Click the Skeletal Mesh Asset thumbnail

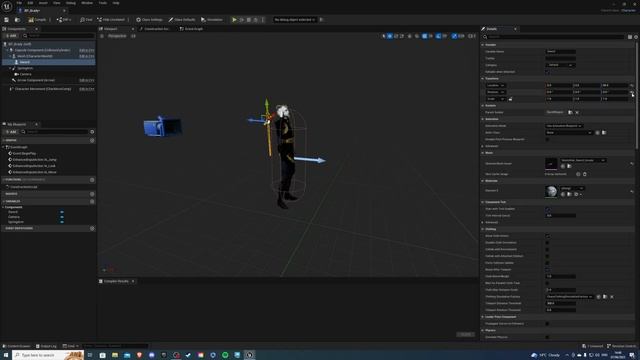[x=551, y=164]
